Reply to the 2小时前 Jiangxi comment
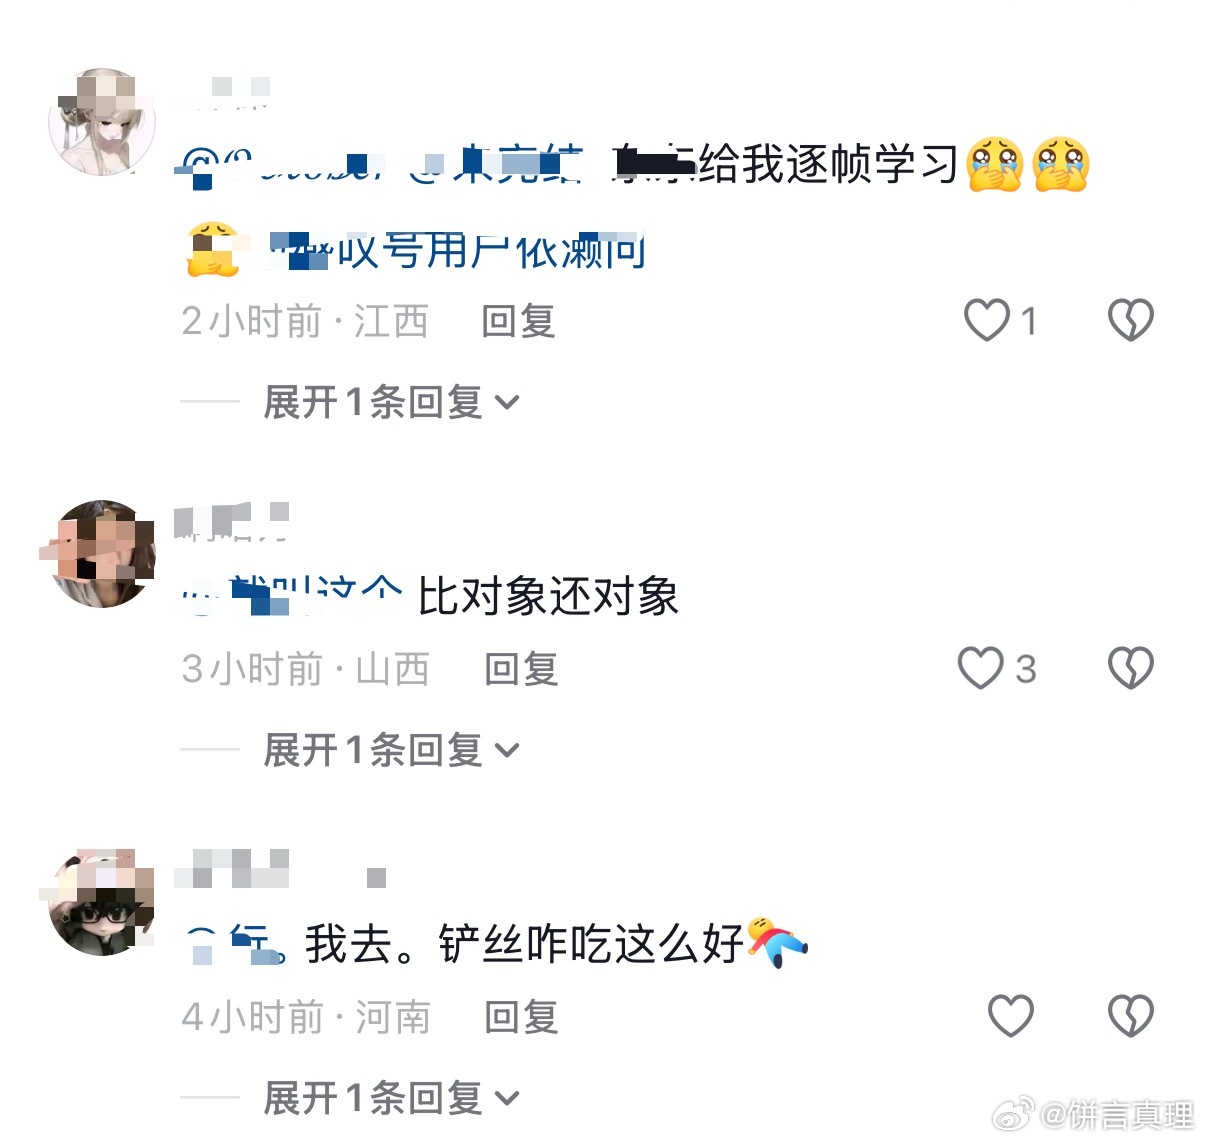1206x1143 pixels. tap(518, 322)
